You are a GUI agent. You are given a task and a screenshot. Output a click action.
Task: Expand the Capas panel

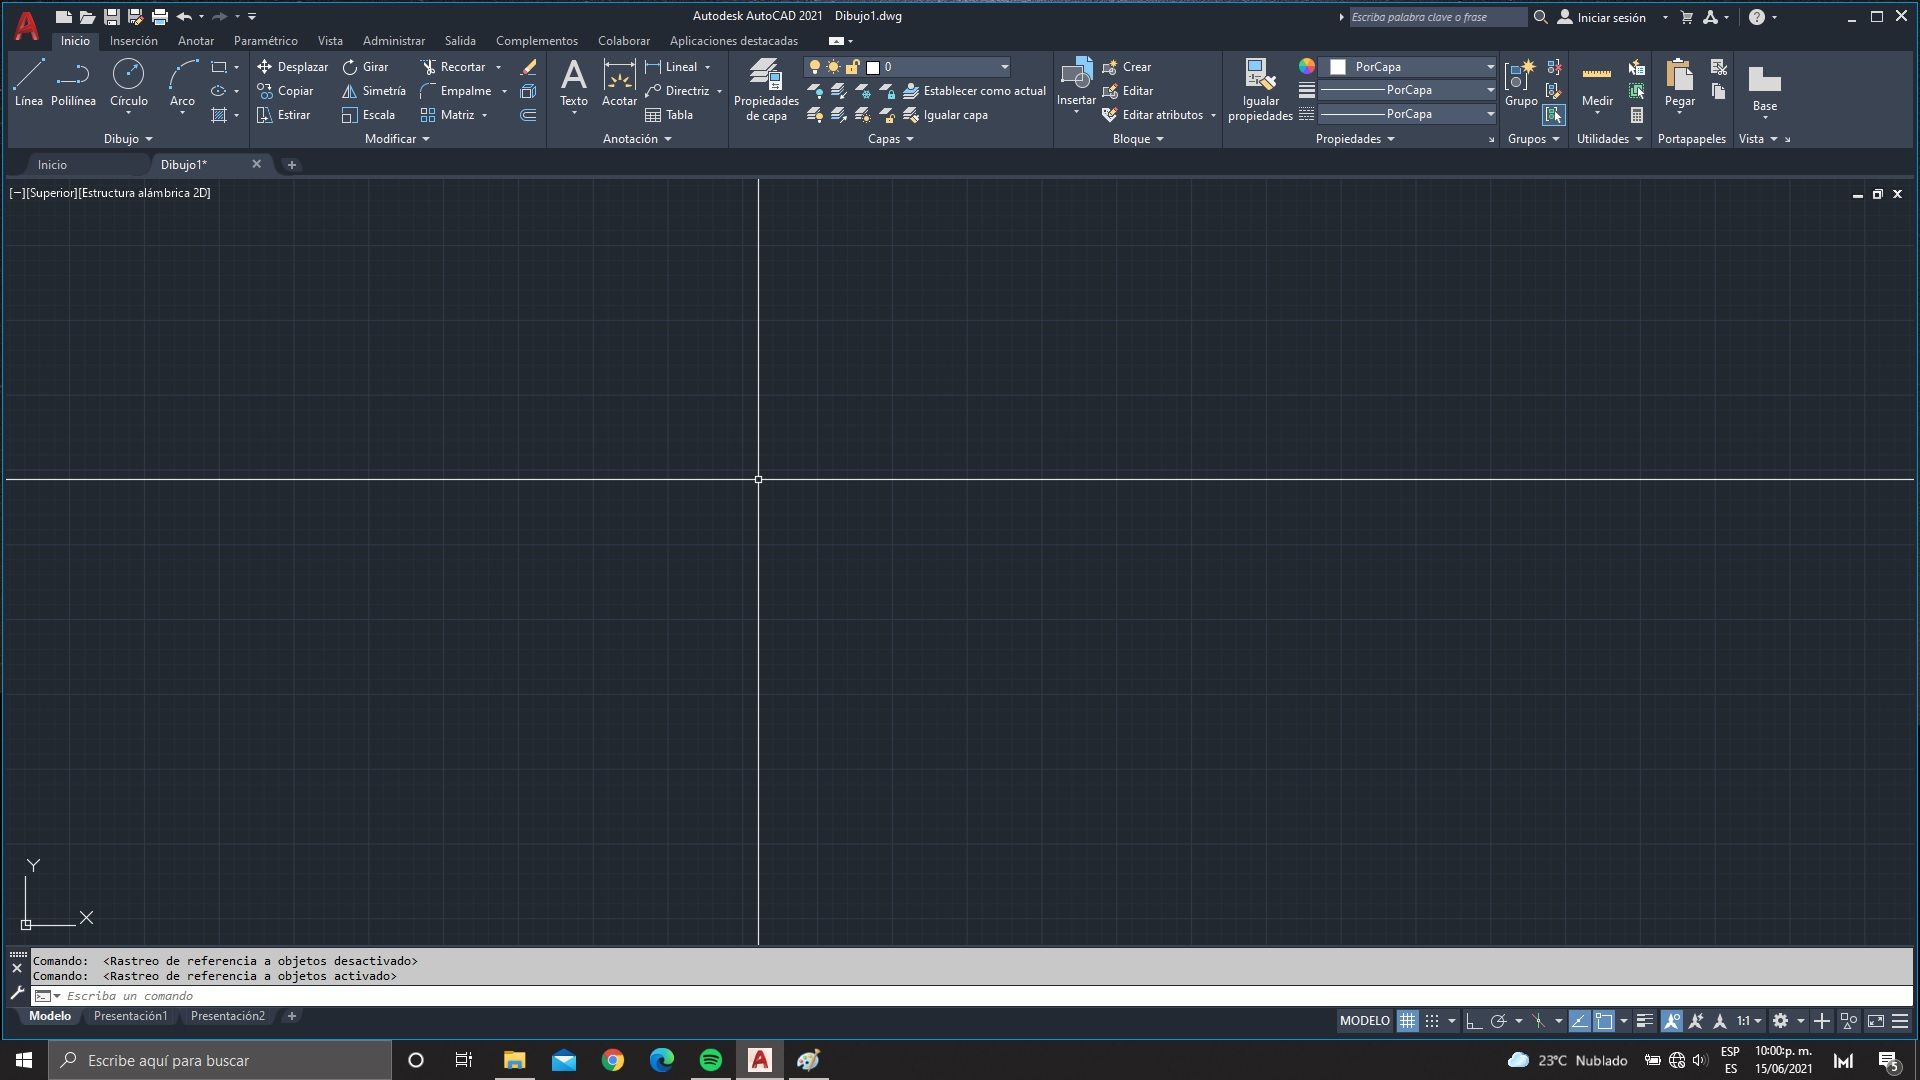[890, 139]
